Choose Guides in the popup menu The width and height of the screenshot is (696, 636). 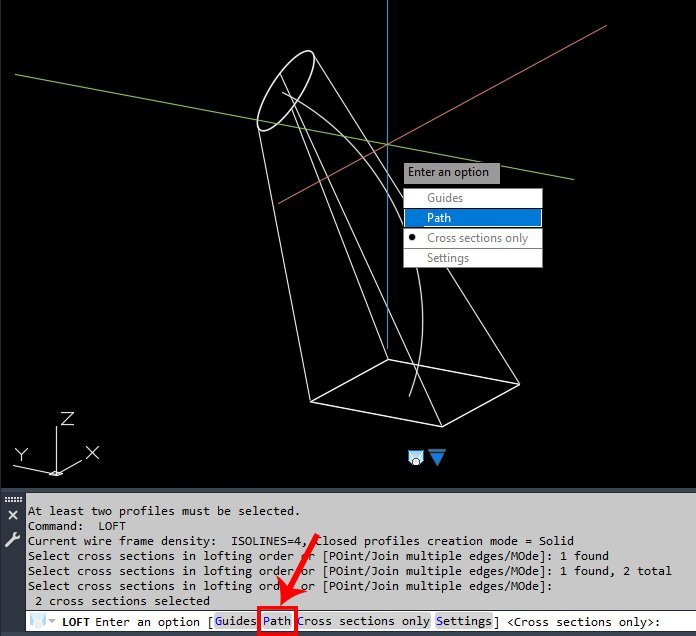click(x=473, y=198)
